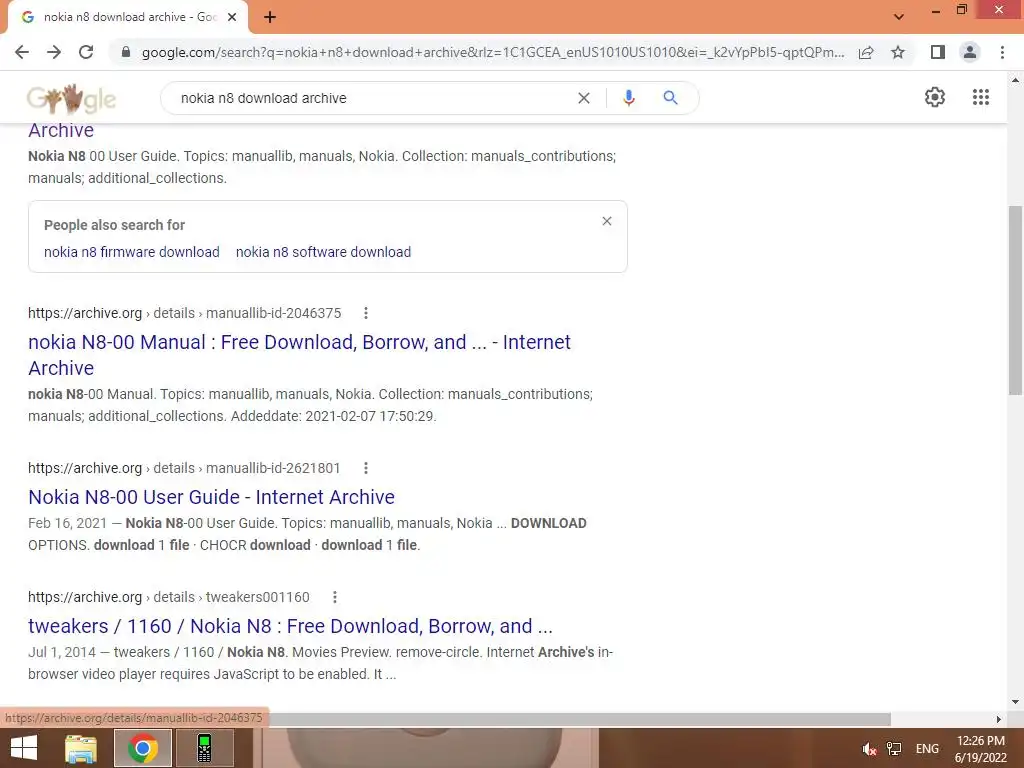Open phone app in taskbar

pyautogui.click(x=204, y=748)
